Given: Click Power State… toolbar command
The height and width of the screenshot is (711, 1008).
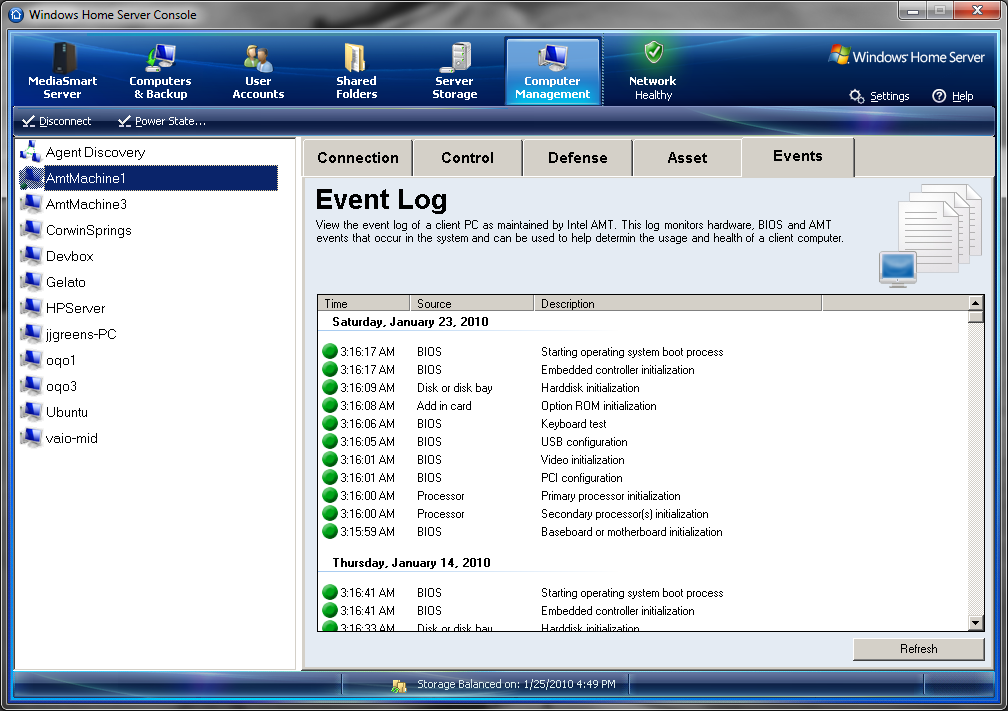Looking at the screenshot, I should point(162,121).
